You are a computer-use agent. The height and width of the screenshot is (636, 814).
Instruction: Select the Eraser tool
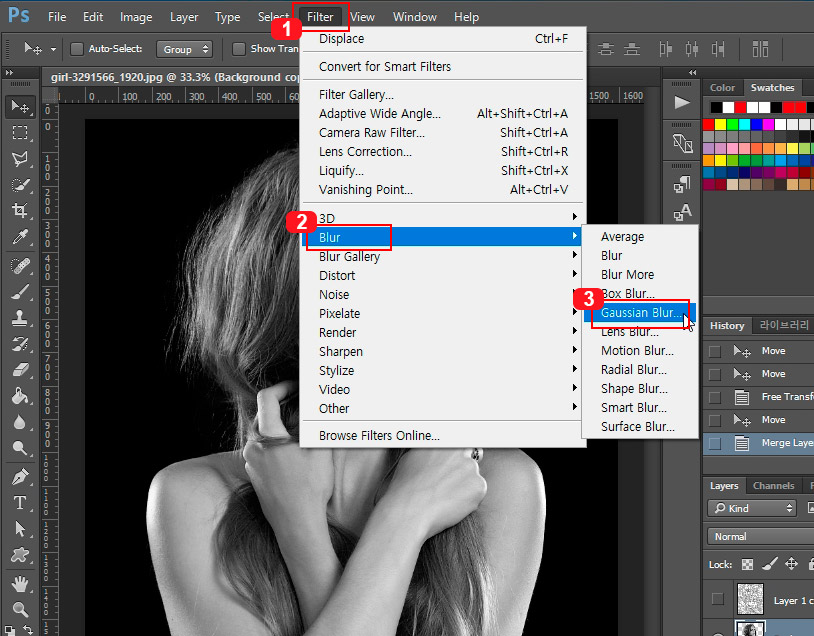(x=20, y=370)
